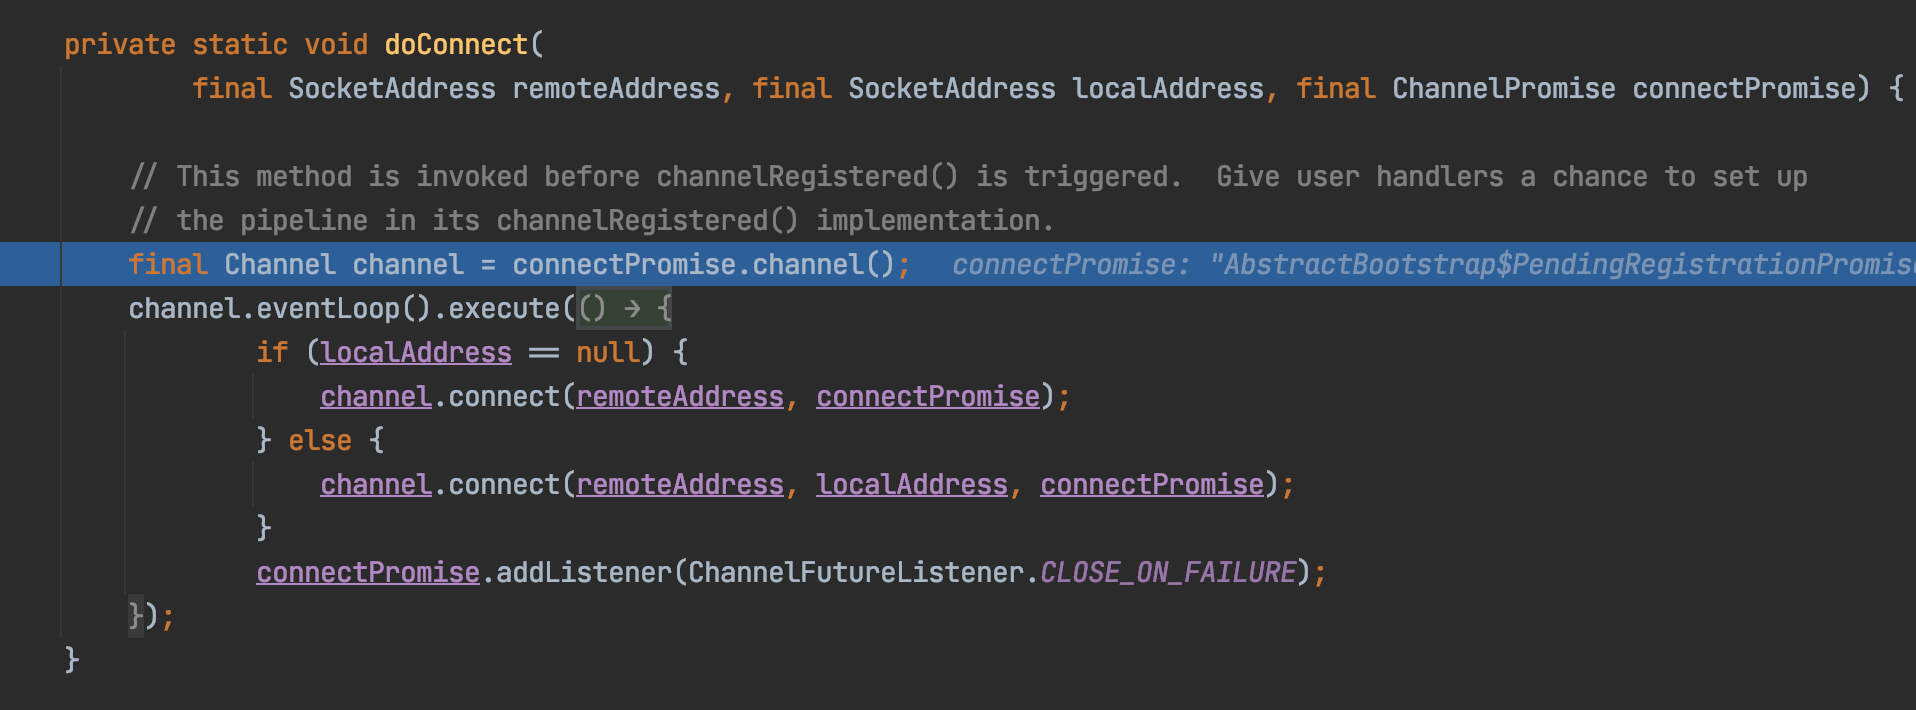
Task: Click the underlined connectPromise before addListener
Action: tap(368, 573)
